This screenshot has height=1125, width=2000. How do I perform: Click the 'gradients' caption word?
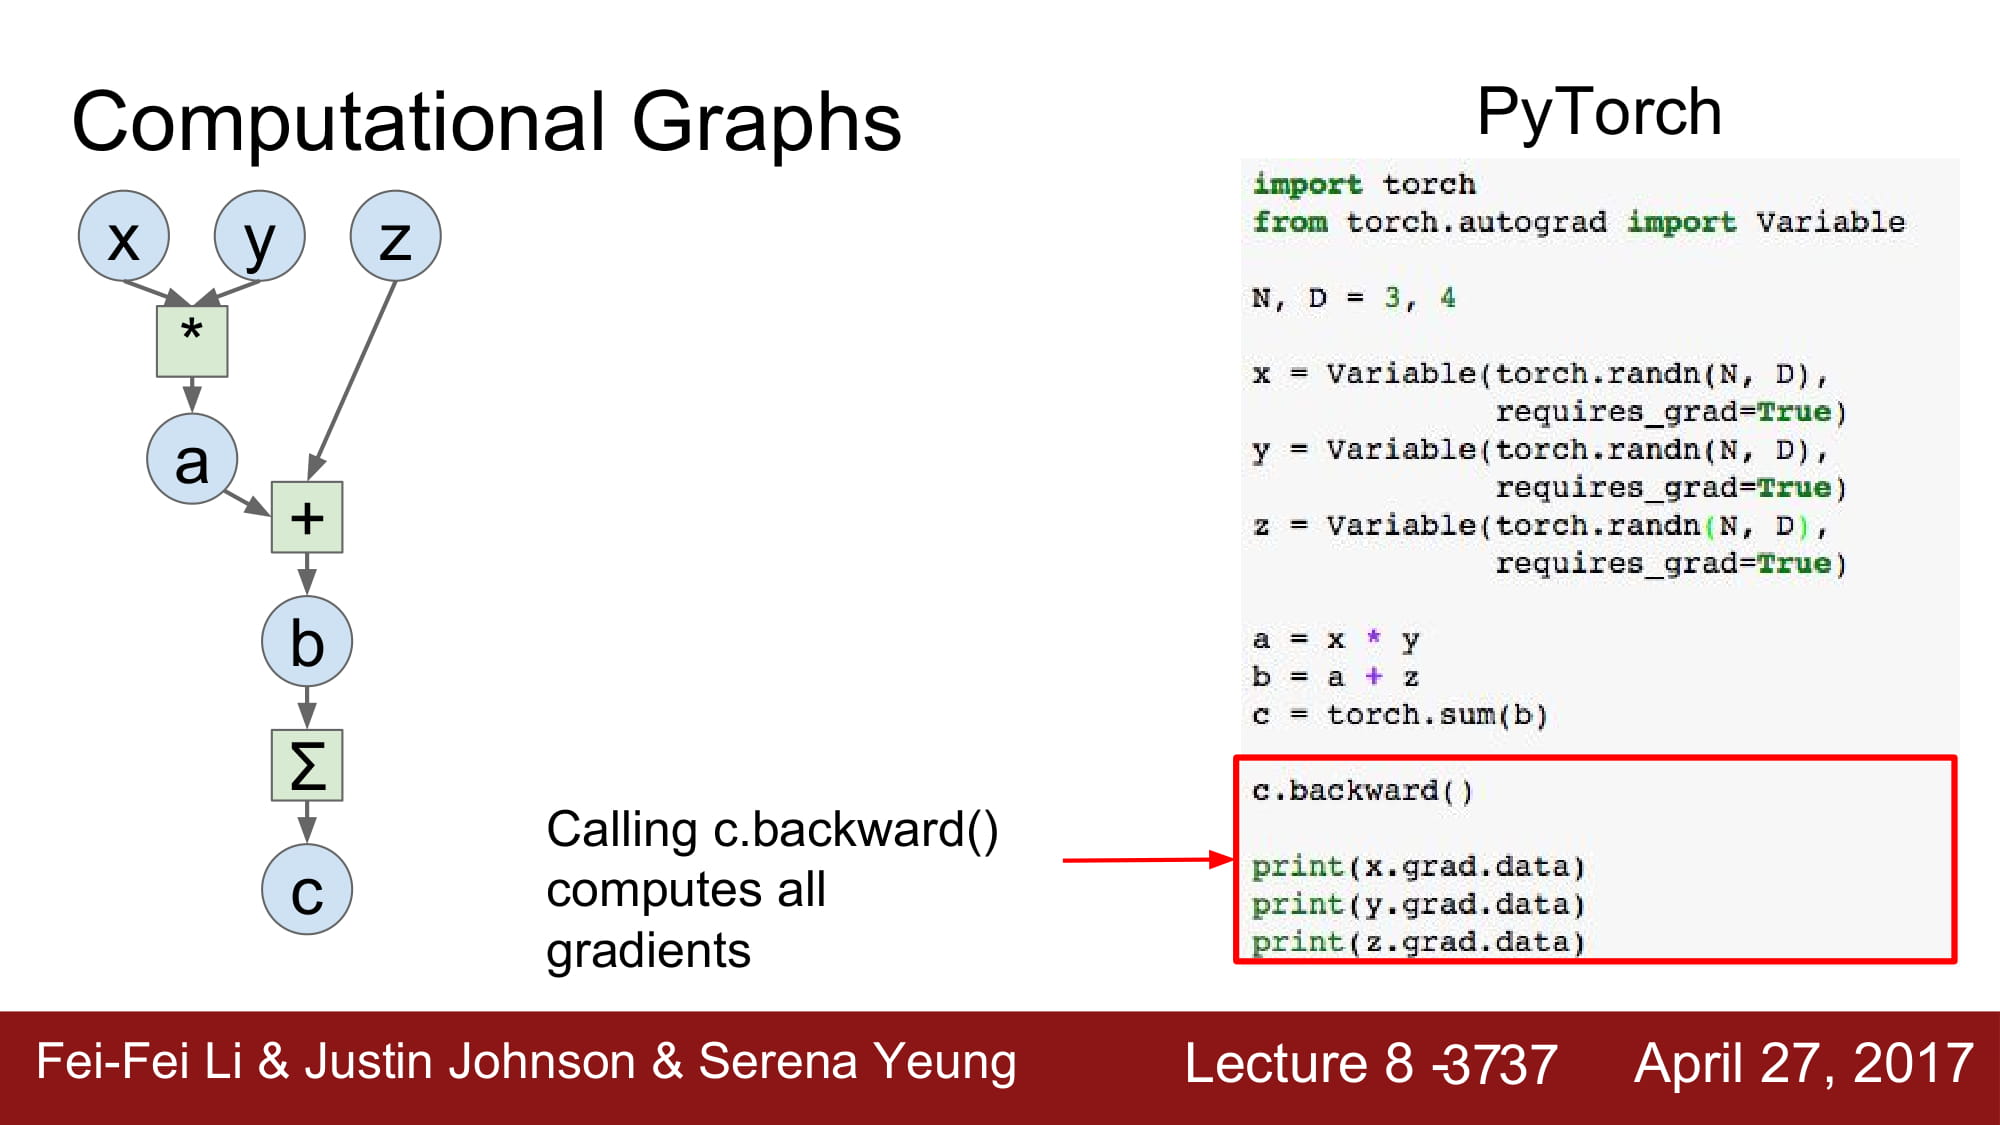648,950
